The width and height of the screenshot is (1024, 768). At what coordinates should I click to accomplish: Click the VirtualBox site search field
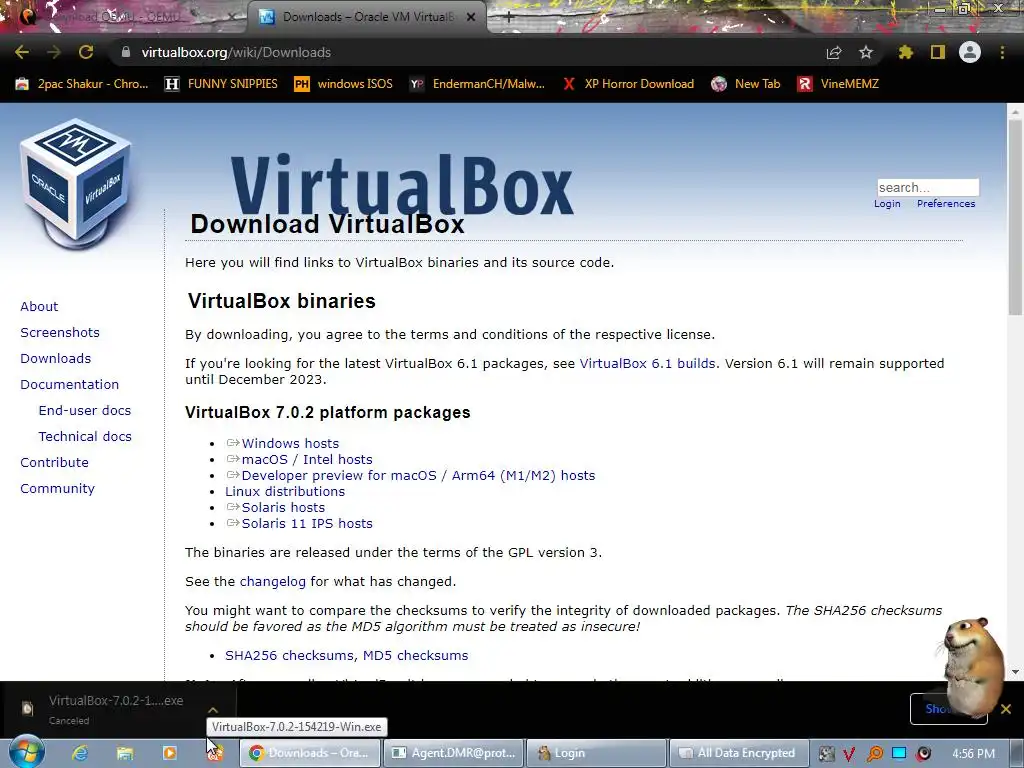(927, 187)
